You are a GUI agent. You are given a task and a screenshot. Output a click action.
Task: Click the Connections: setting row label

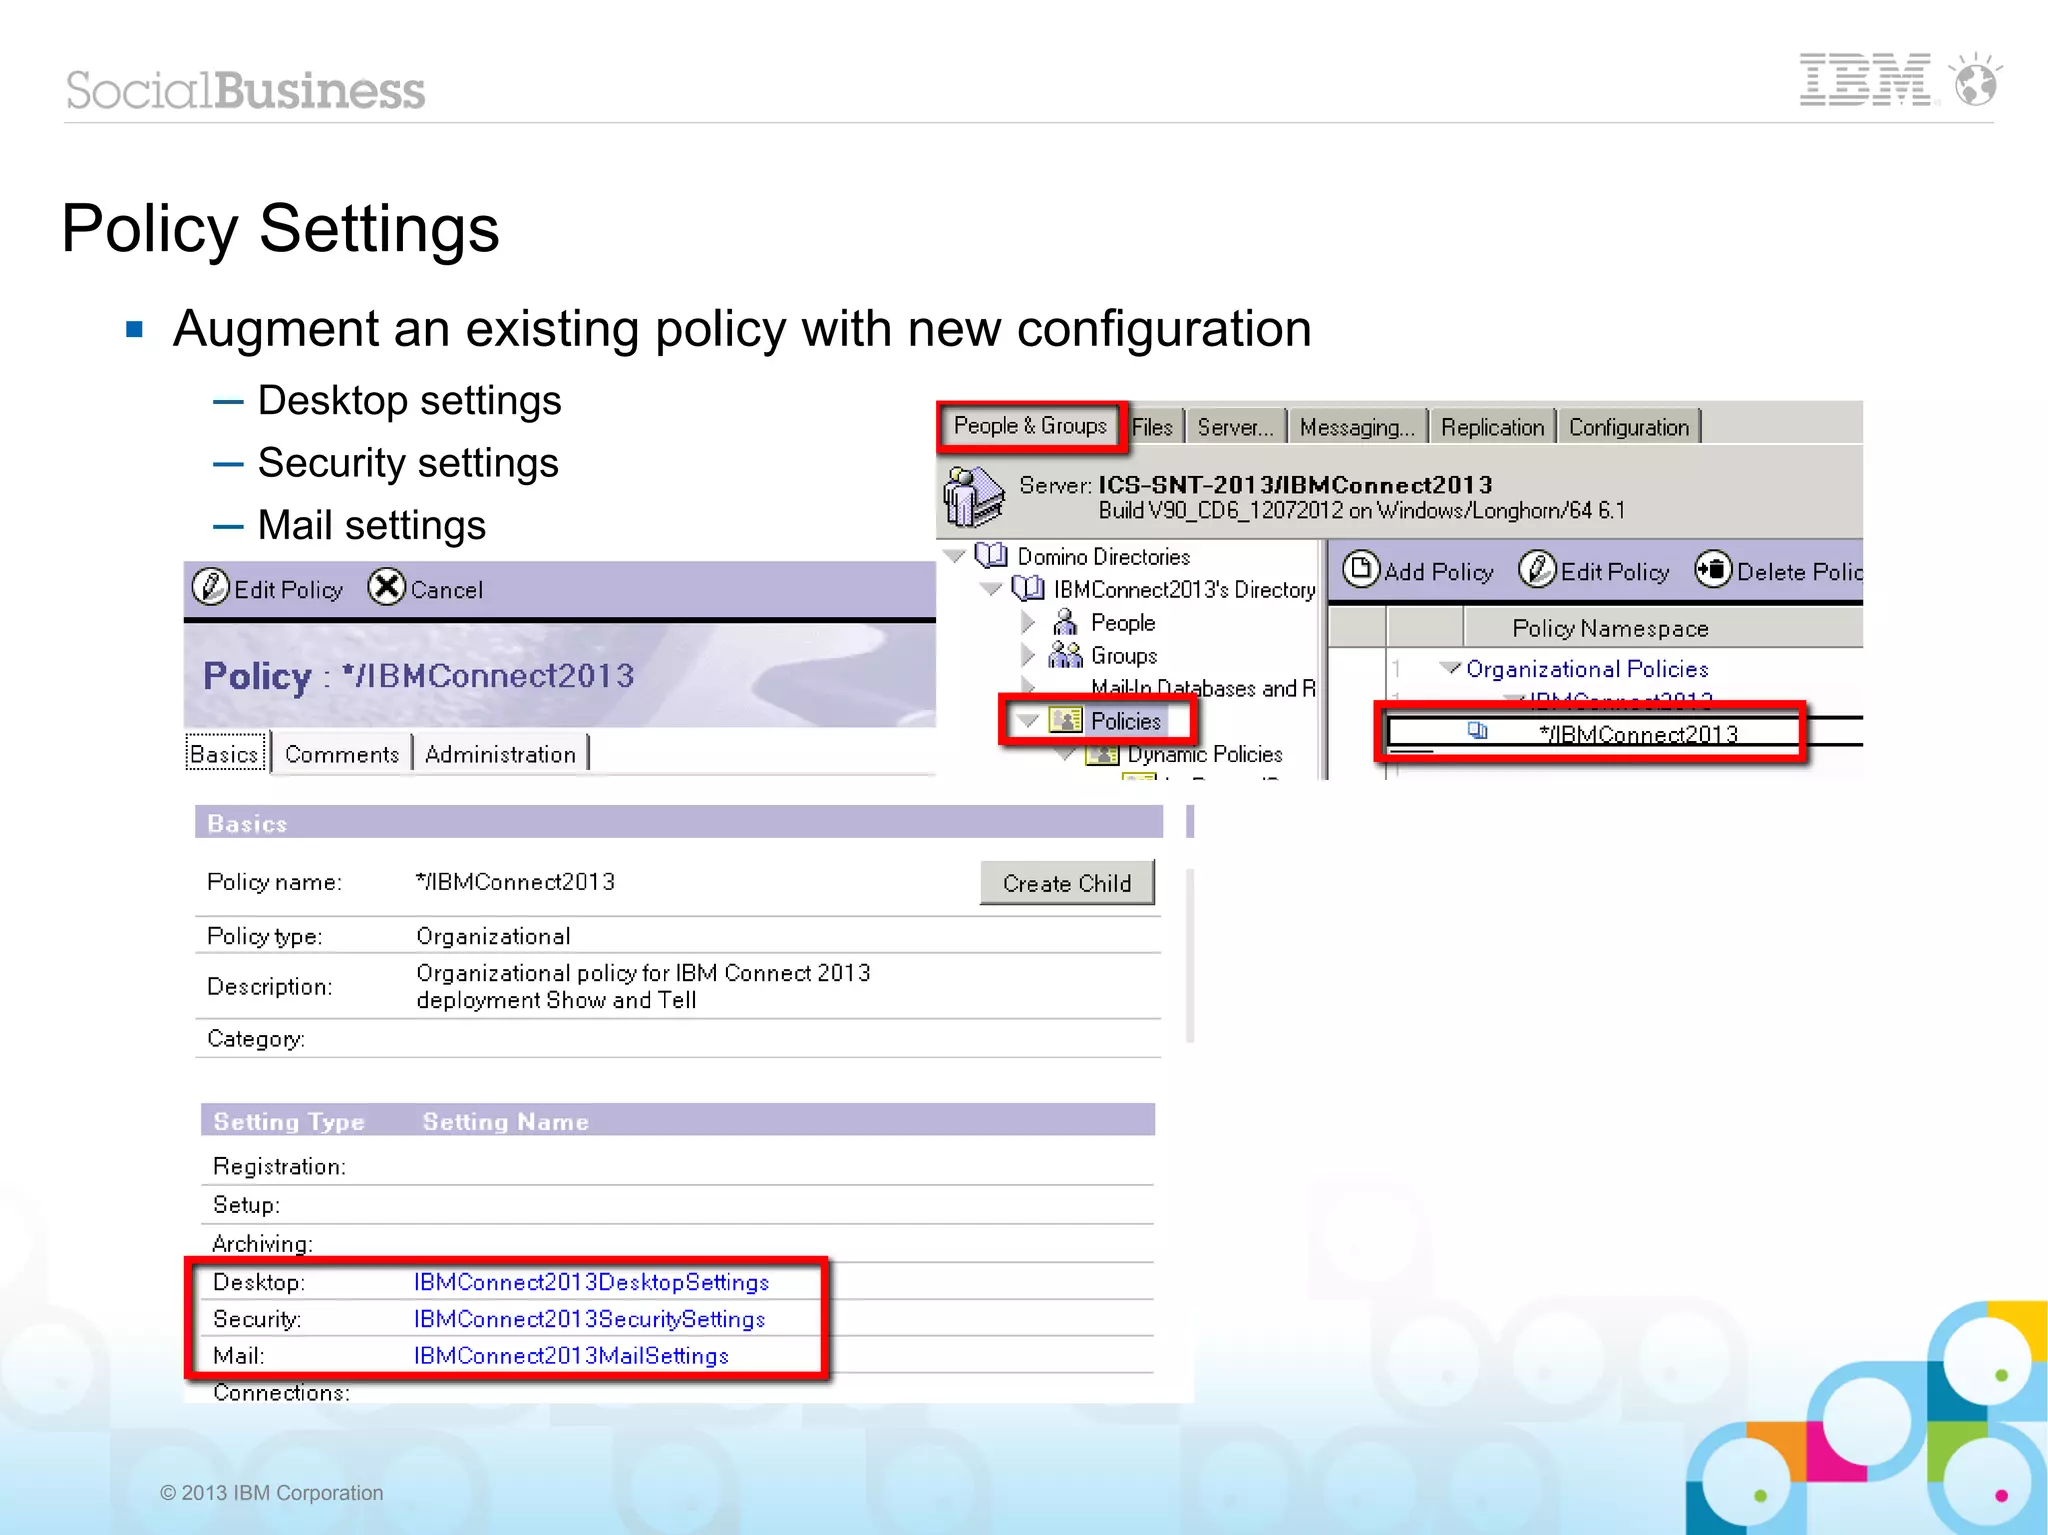(x=281, y=1392)
